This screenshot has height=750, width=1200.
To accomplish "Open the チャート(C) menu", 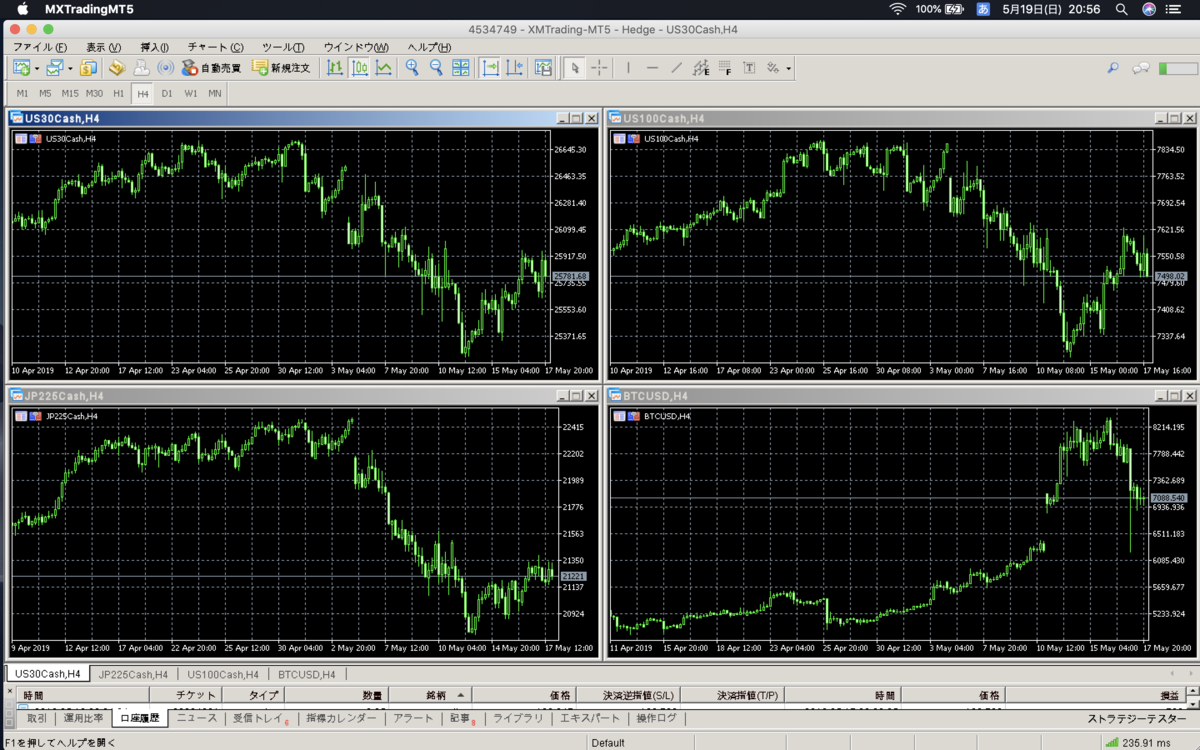I will click(215, 47).
